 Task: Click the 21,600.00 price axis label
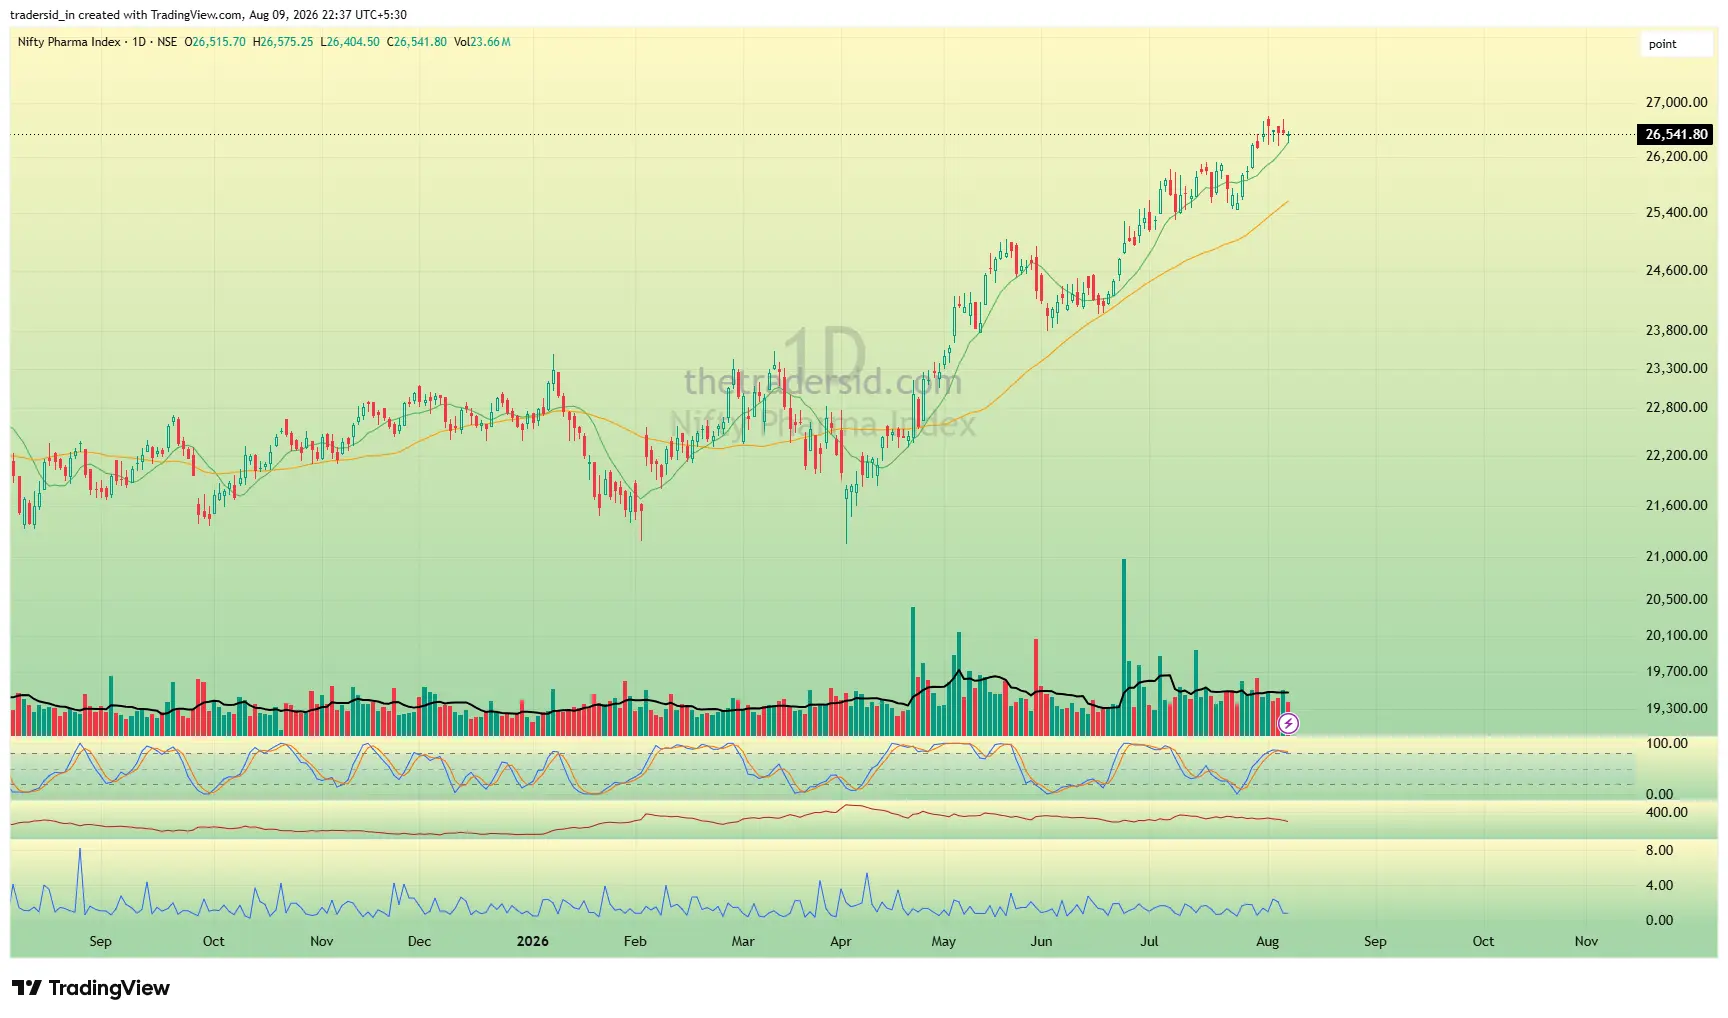(x=1676, y=505)
